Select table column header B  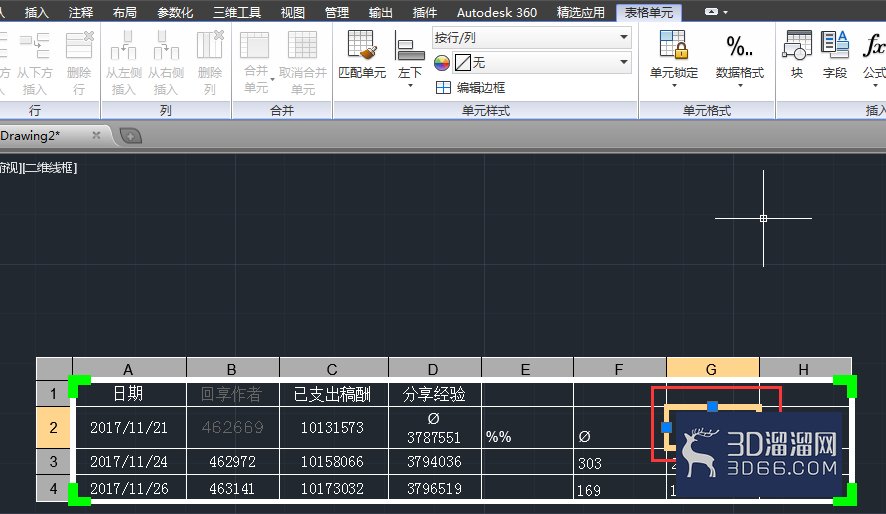(232, 368)
